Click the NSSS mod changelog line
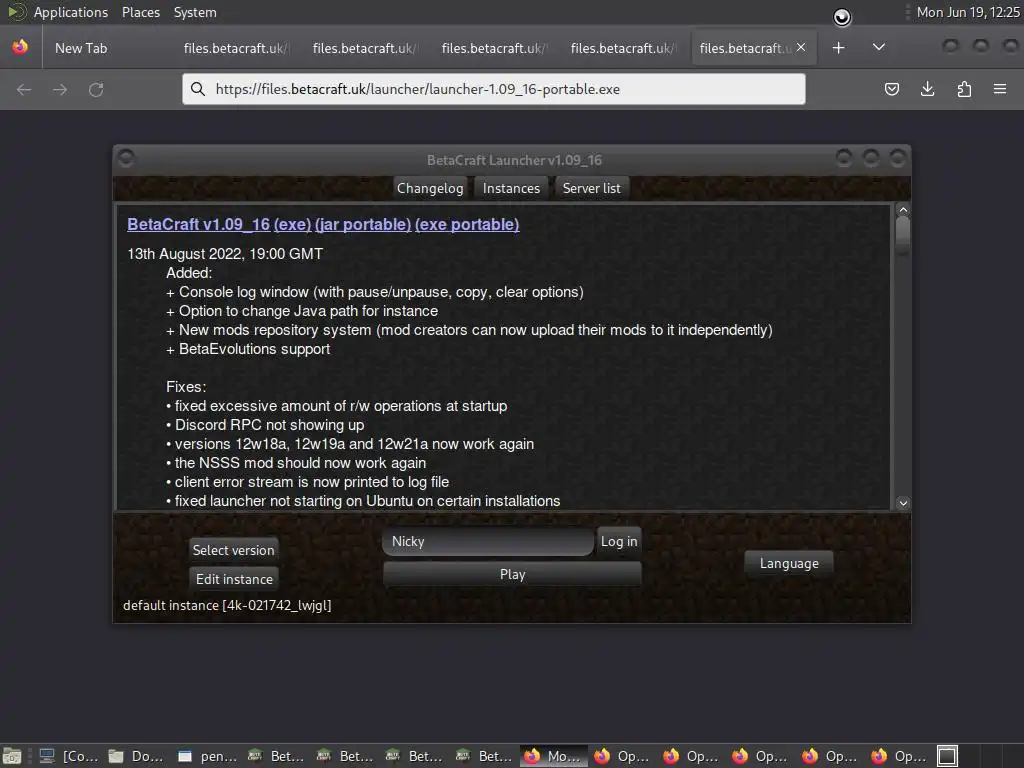1024x768 pixels. coord(296,463)
